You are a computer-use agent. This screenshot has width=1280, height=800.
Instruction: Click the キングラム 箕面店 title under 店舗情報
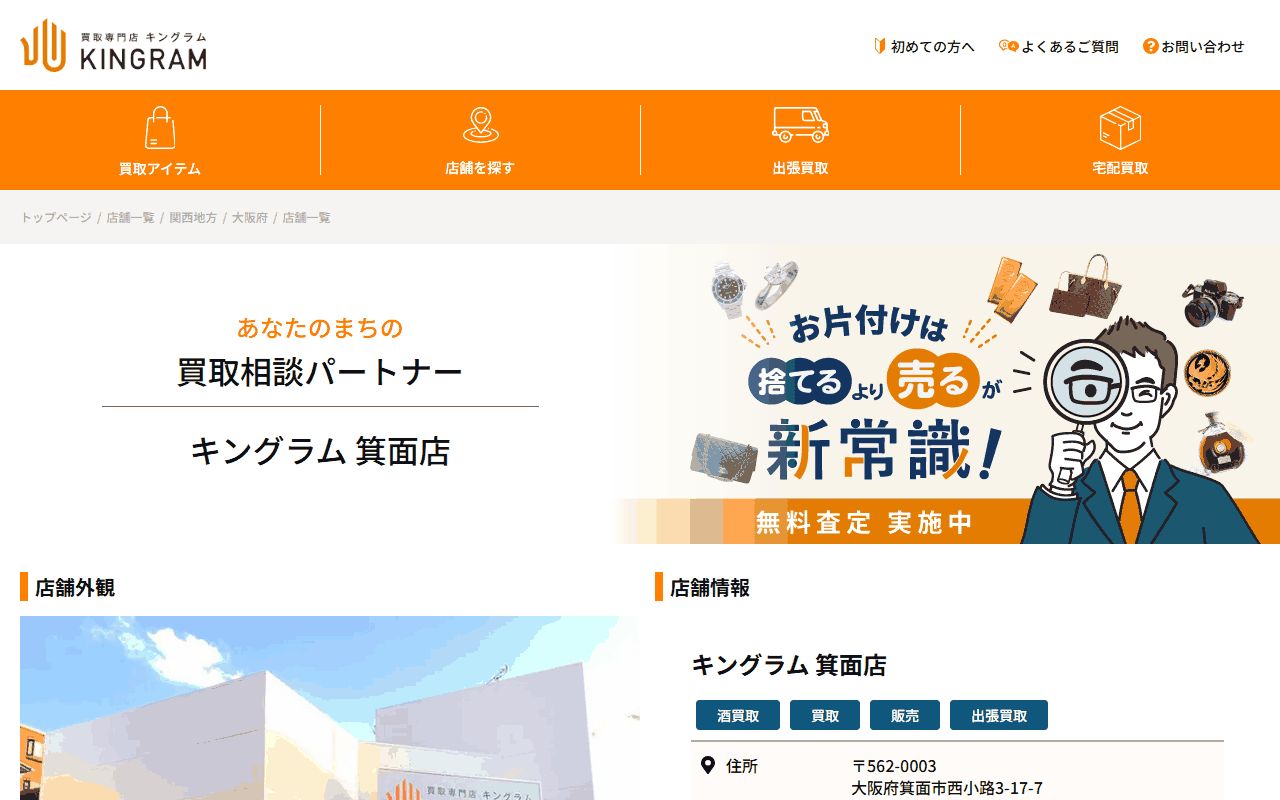click(x=789, y=665)
